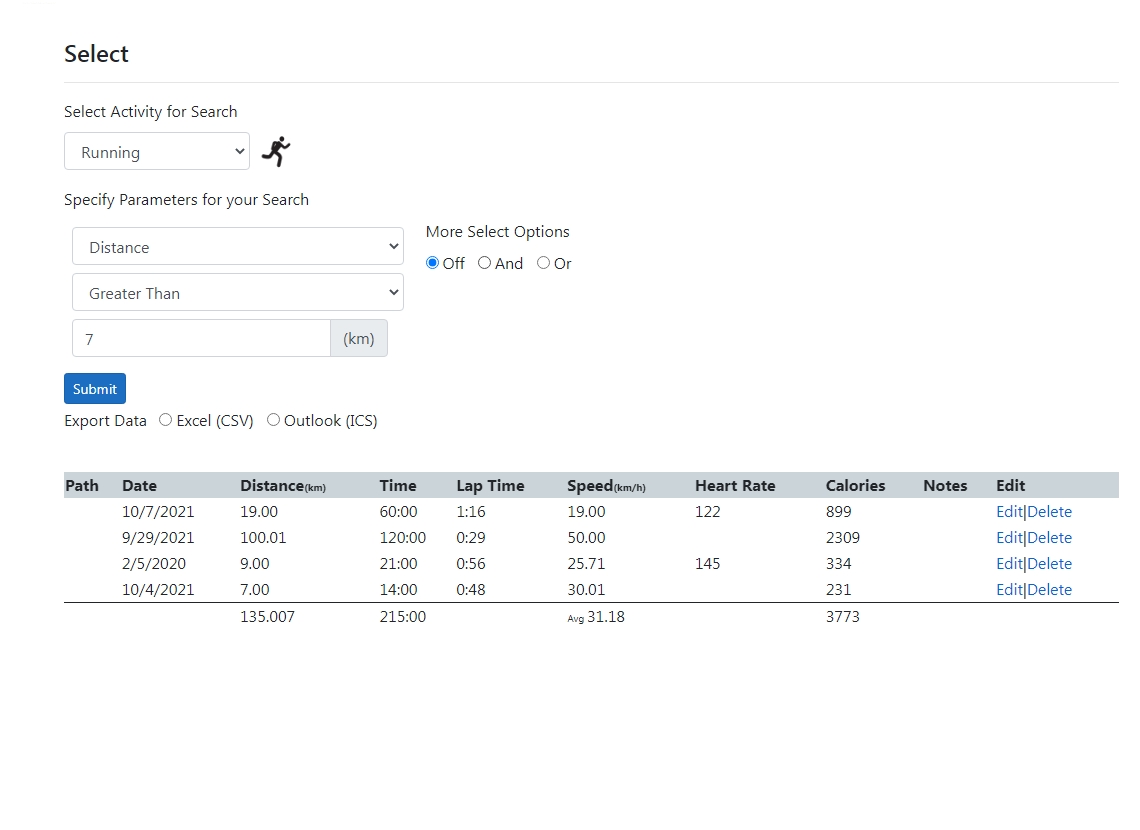Click the Distance column header

[272, 486]
